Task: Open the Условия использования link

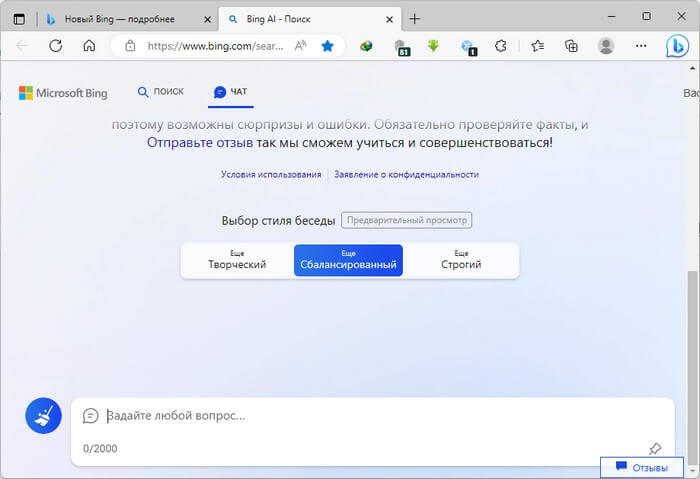Action: coord(271,174)
